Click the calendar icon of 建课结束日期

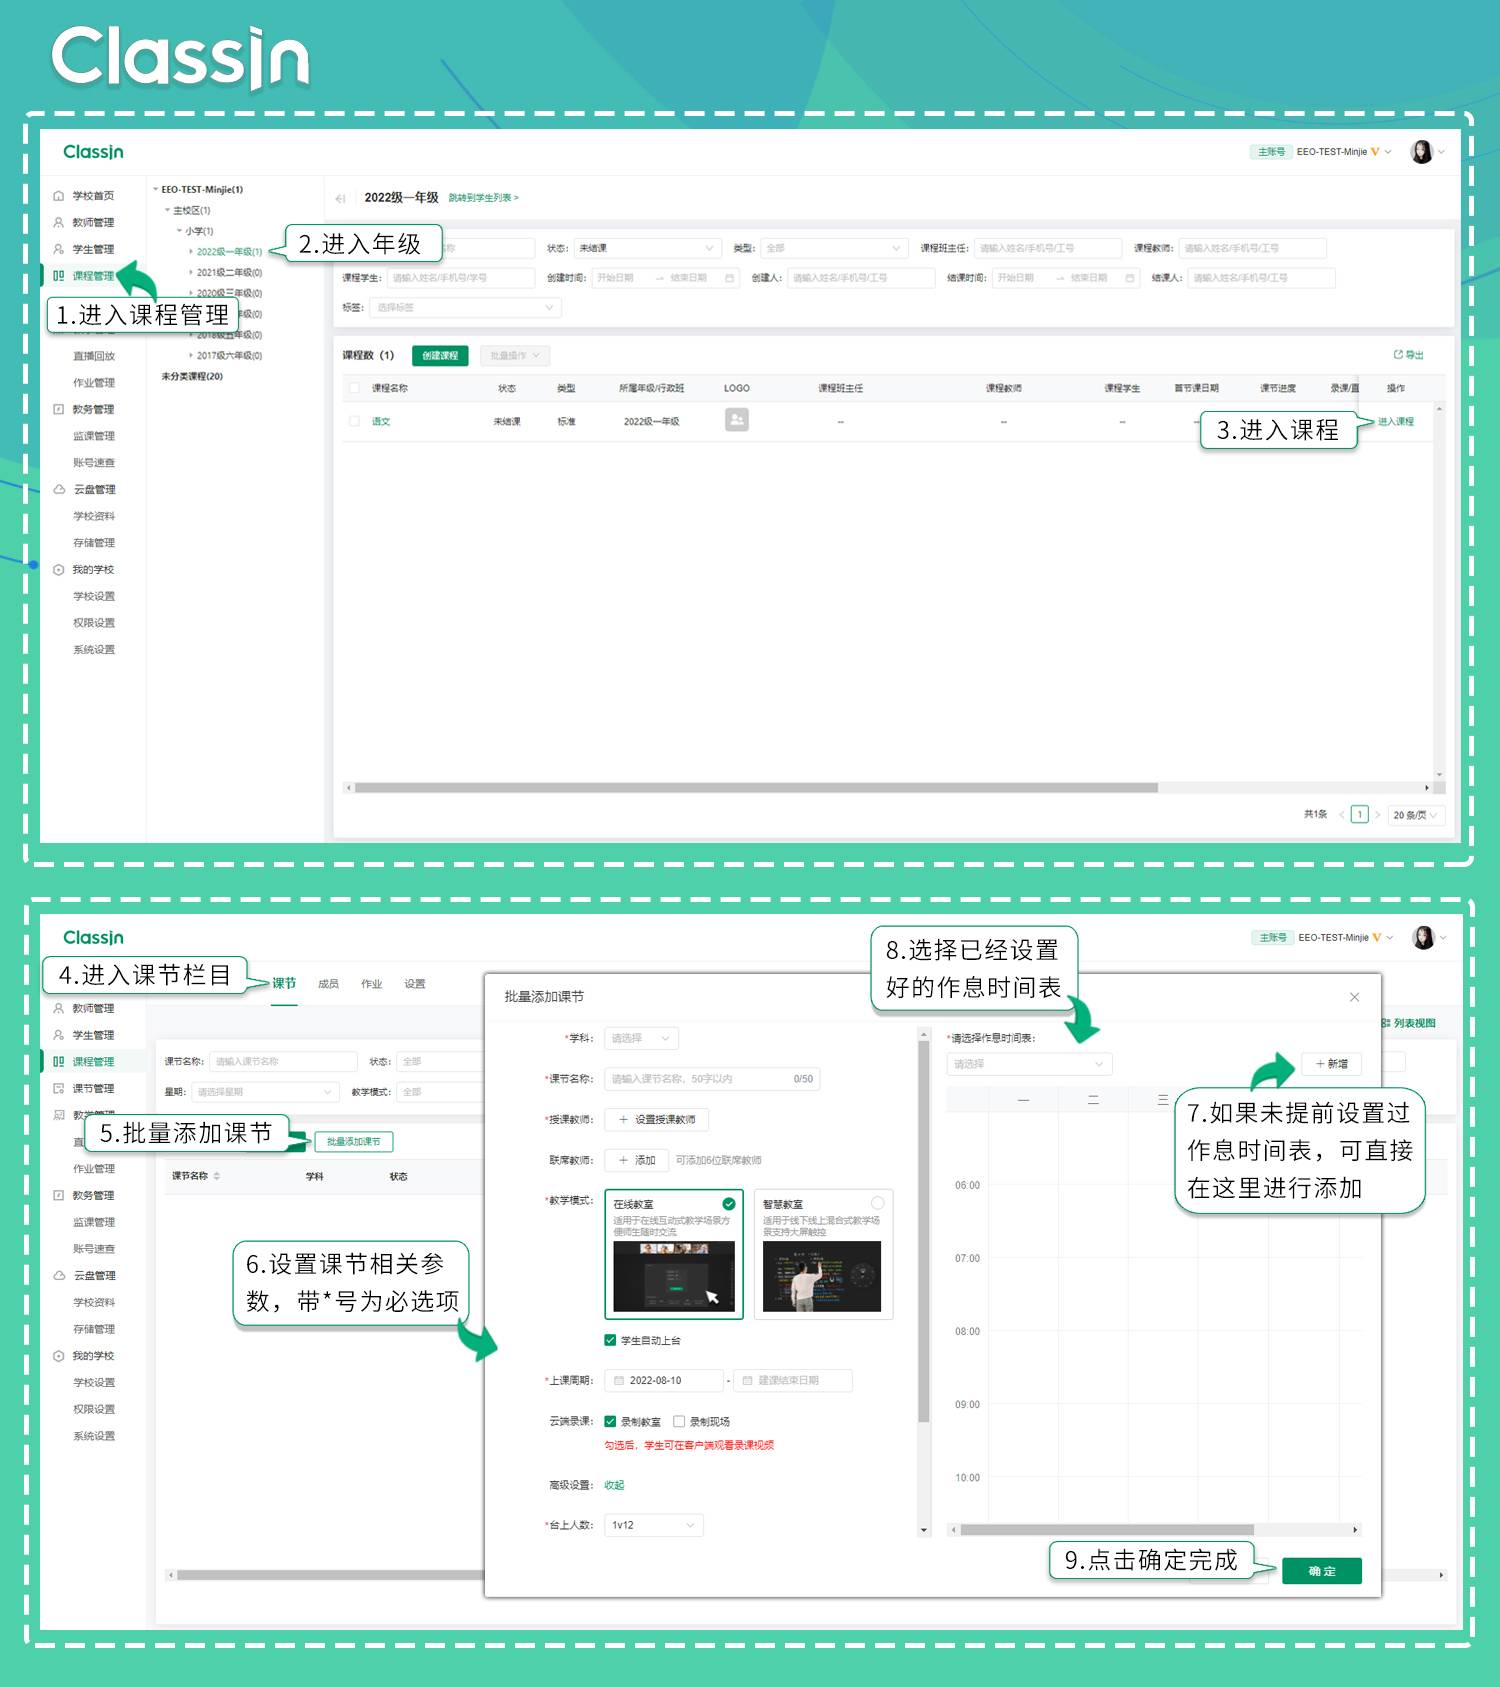tap(747, 1381)
